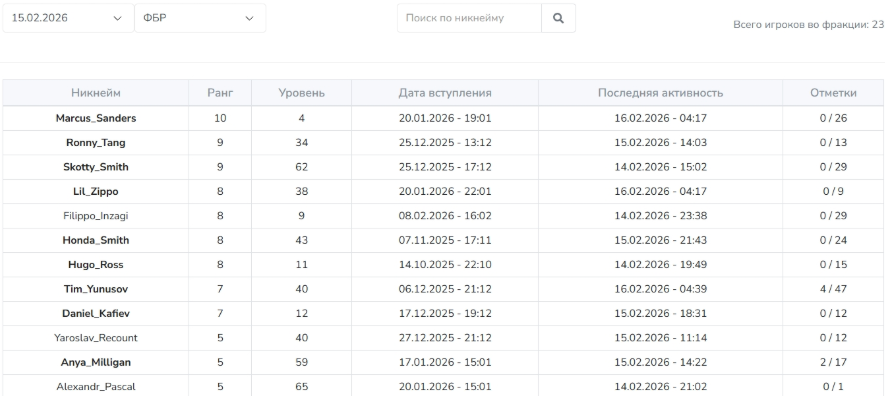Click join date 06.12.2025 - 21:12
Image resolution: width=888 pixels, height=411 pixels.
[x=445, y=289]
